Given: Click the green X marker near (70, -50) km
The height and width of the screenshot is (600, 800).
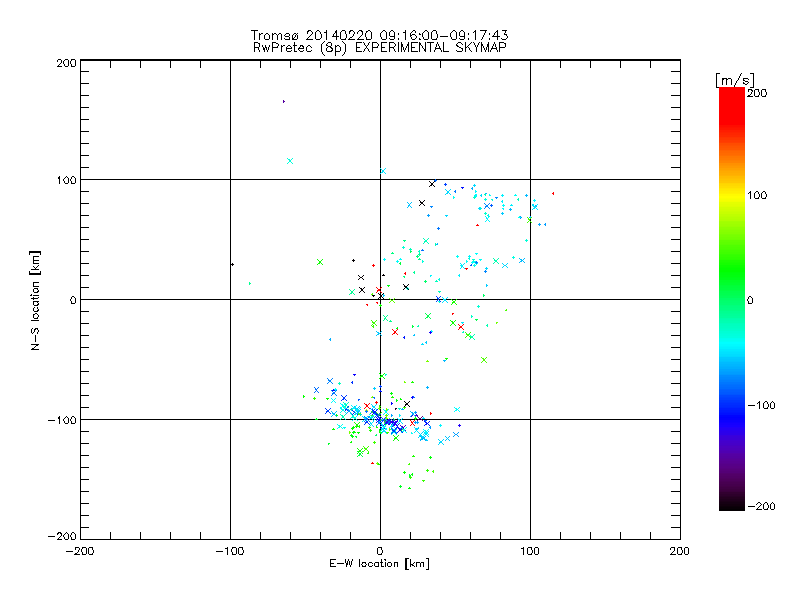Looking at the screenshot, I should (x=484, y=360).
